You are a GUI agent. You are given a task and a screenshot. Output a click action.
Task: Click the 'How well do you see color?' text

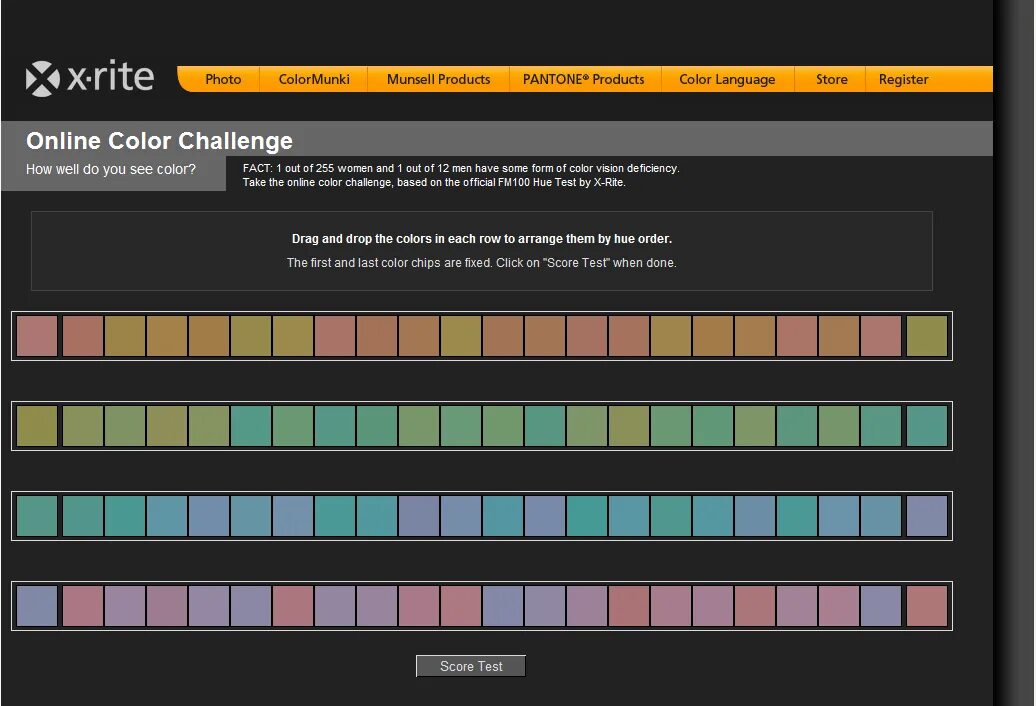point(111,169)
